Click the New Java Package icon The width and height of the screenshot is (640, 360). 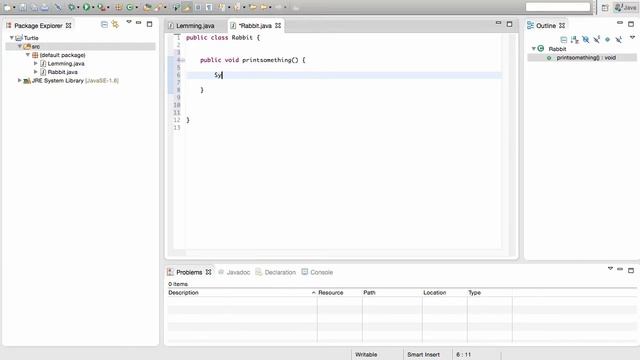118,7
